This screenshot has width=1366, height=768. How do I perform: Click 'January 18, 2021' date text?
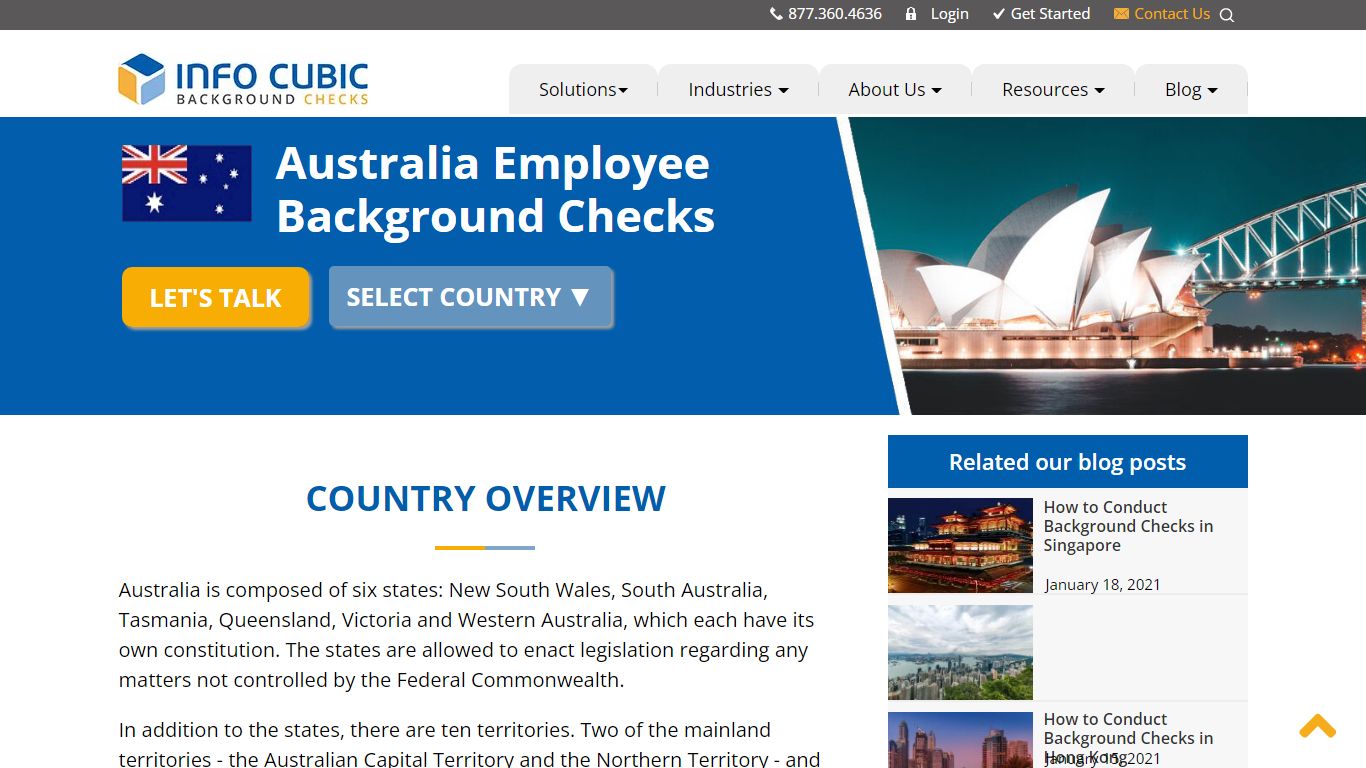(x=1102, y=585)
